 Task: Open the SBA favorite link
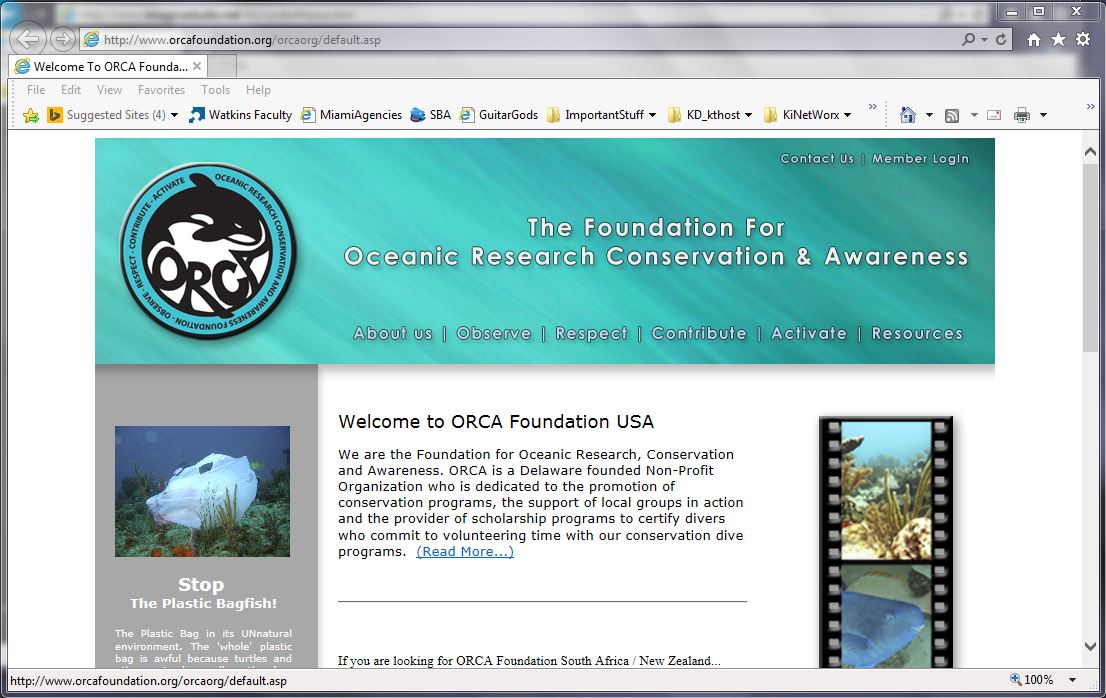(x=430, y=115)
